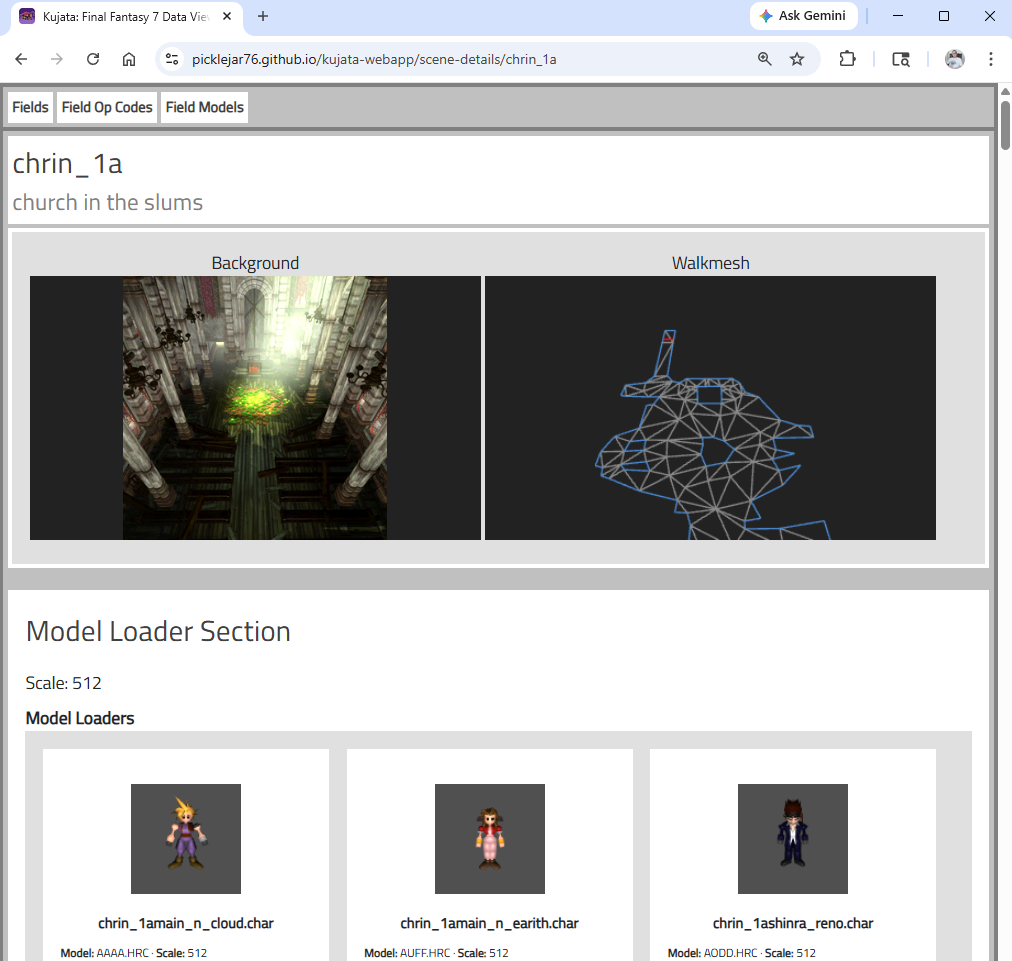Image resolution: width=1012 pixels, height=961 pixels.
Task: Select the Kujata Final Fantasy 7 tab
Action: (x=126, y=17)
